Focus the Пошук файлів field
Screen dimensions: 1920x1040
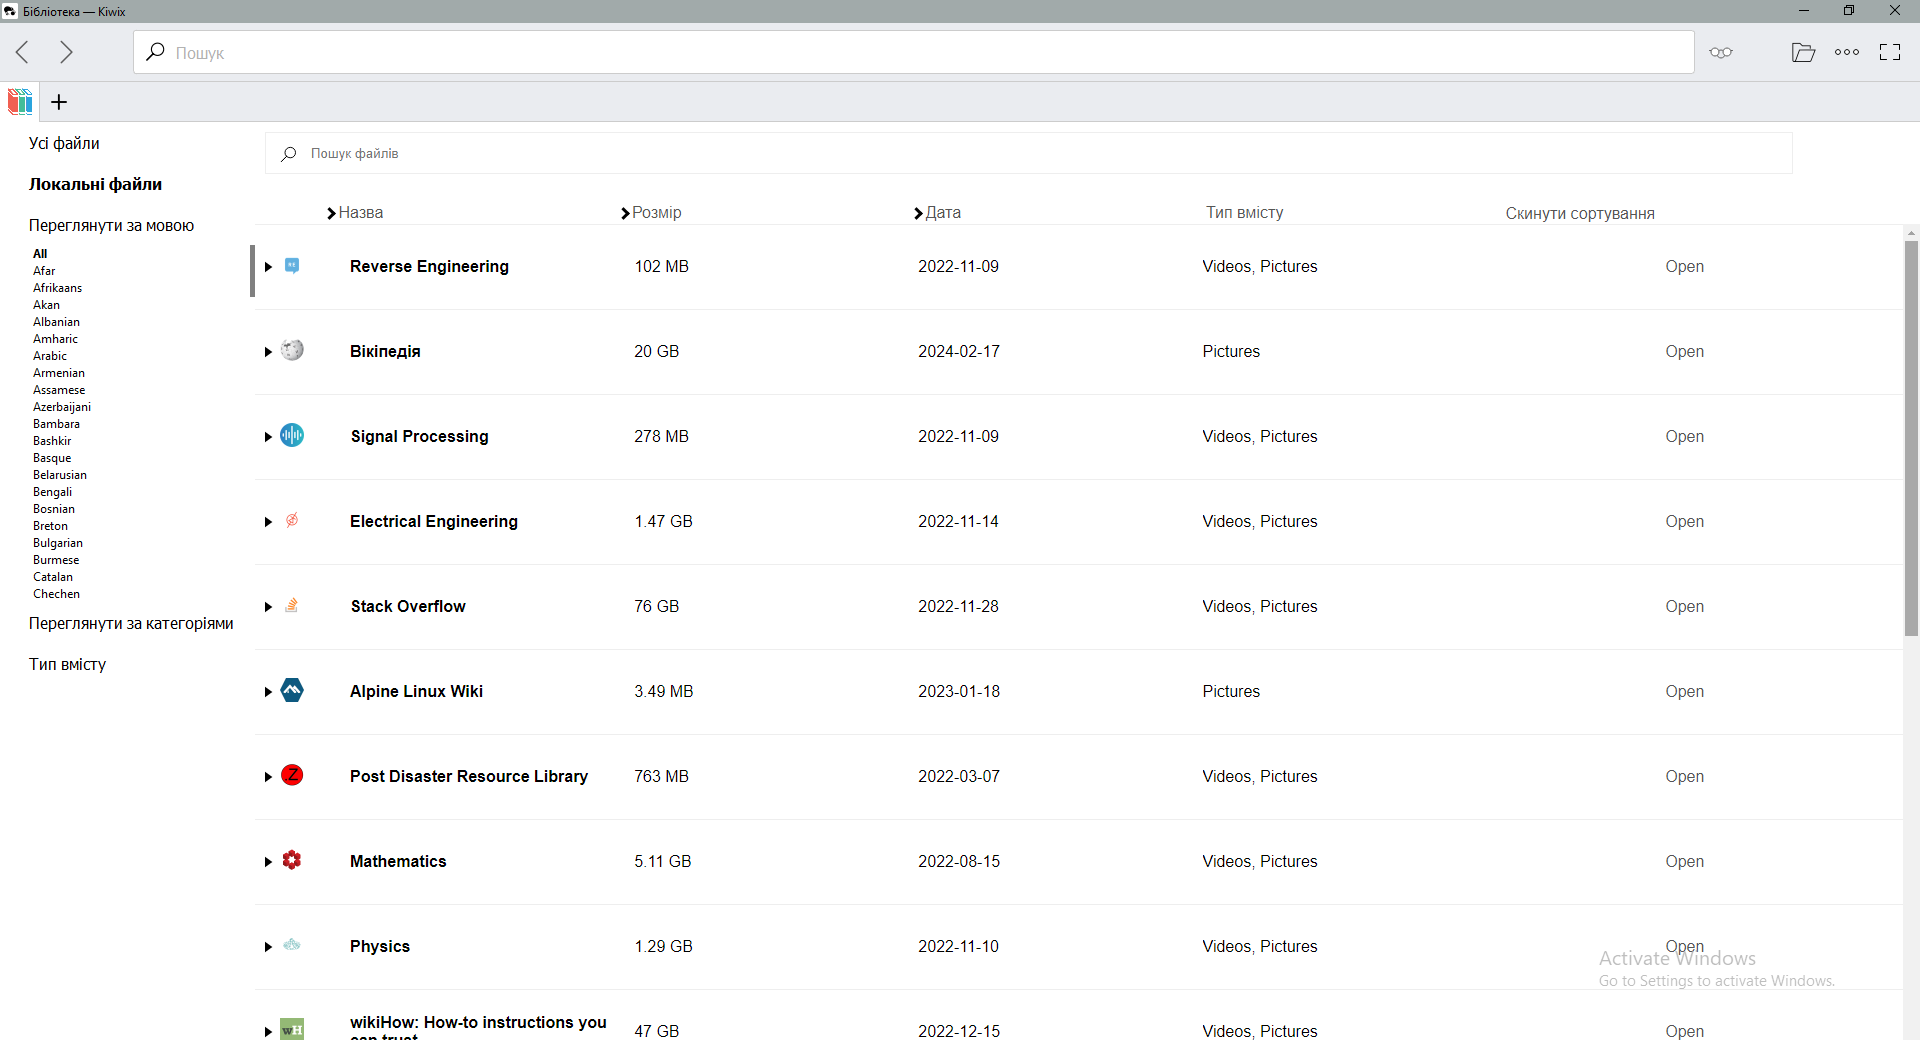1028,154
